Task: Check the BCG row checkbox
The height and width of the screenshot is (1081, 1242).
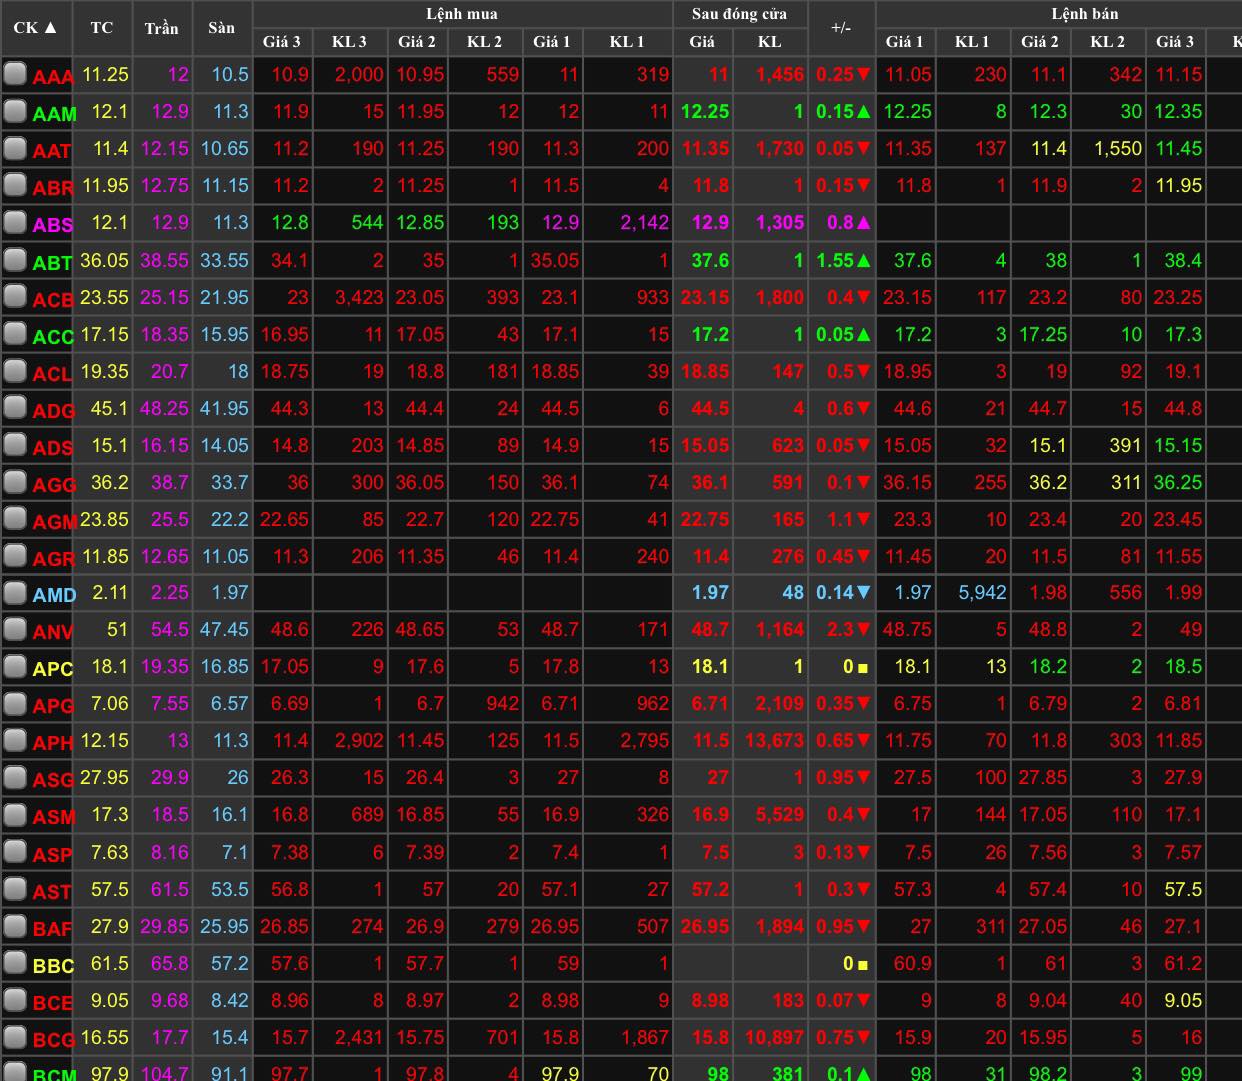Action: pos(15,1037)
